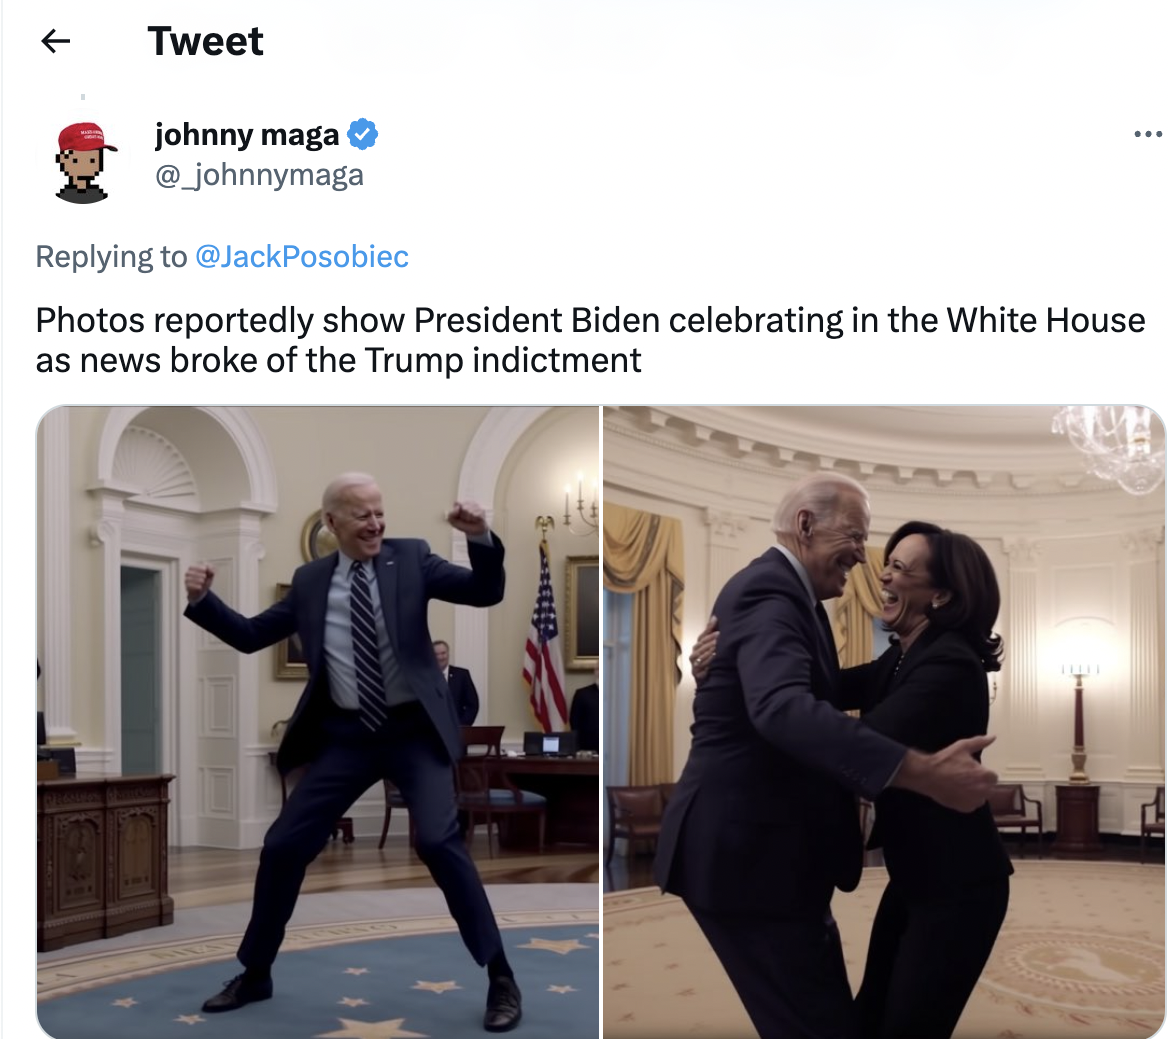Open the right photo of two people hugging

(884, 721)
